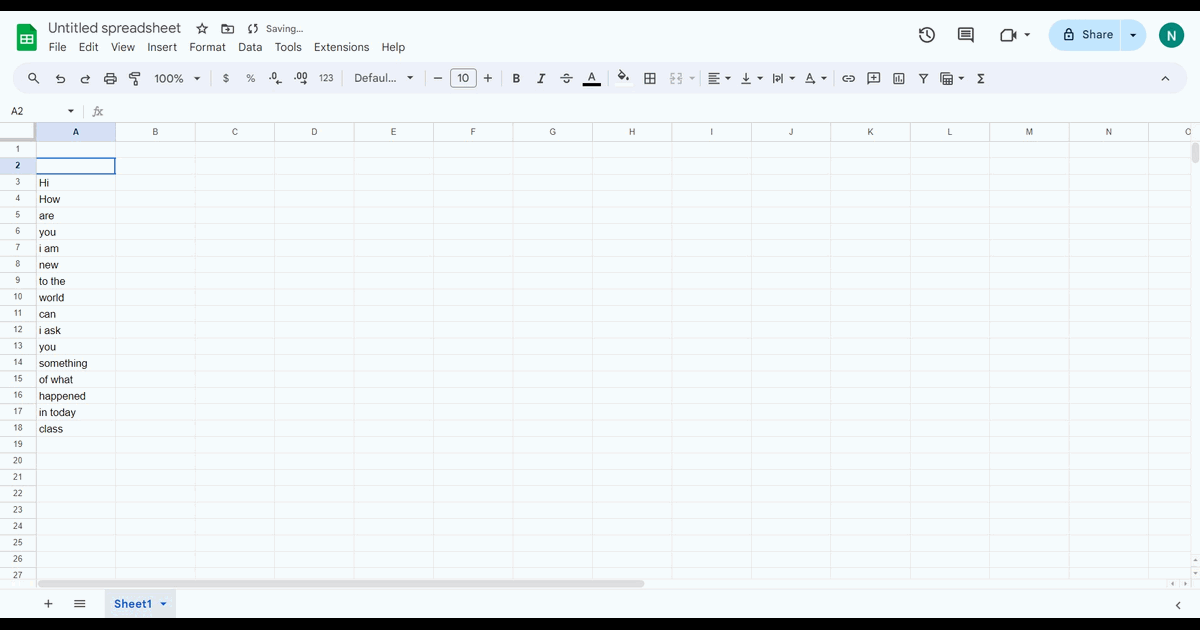Open the search the menus tool
Viewport: 1200px width, 630px height.
click(34, 78)
